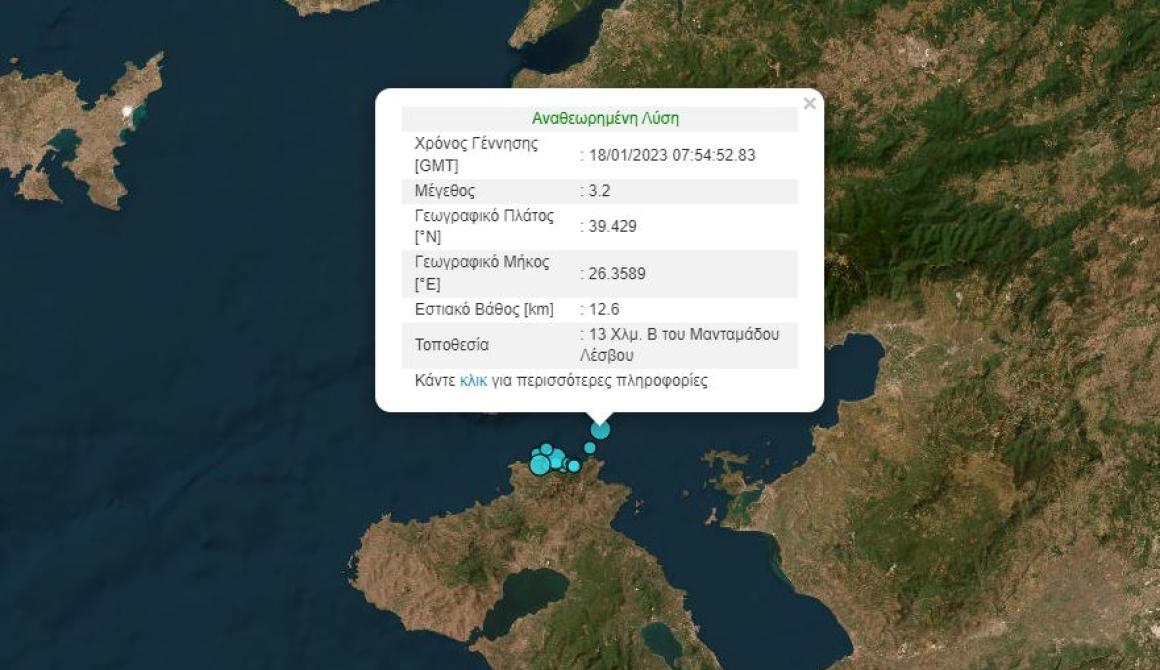The height and width of the screenshot is (670, 1160).
Task: Click the 'Τοποθεσία' row label
Action: pyautogui.click(x=452, y=345)
